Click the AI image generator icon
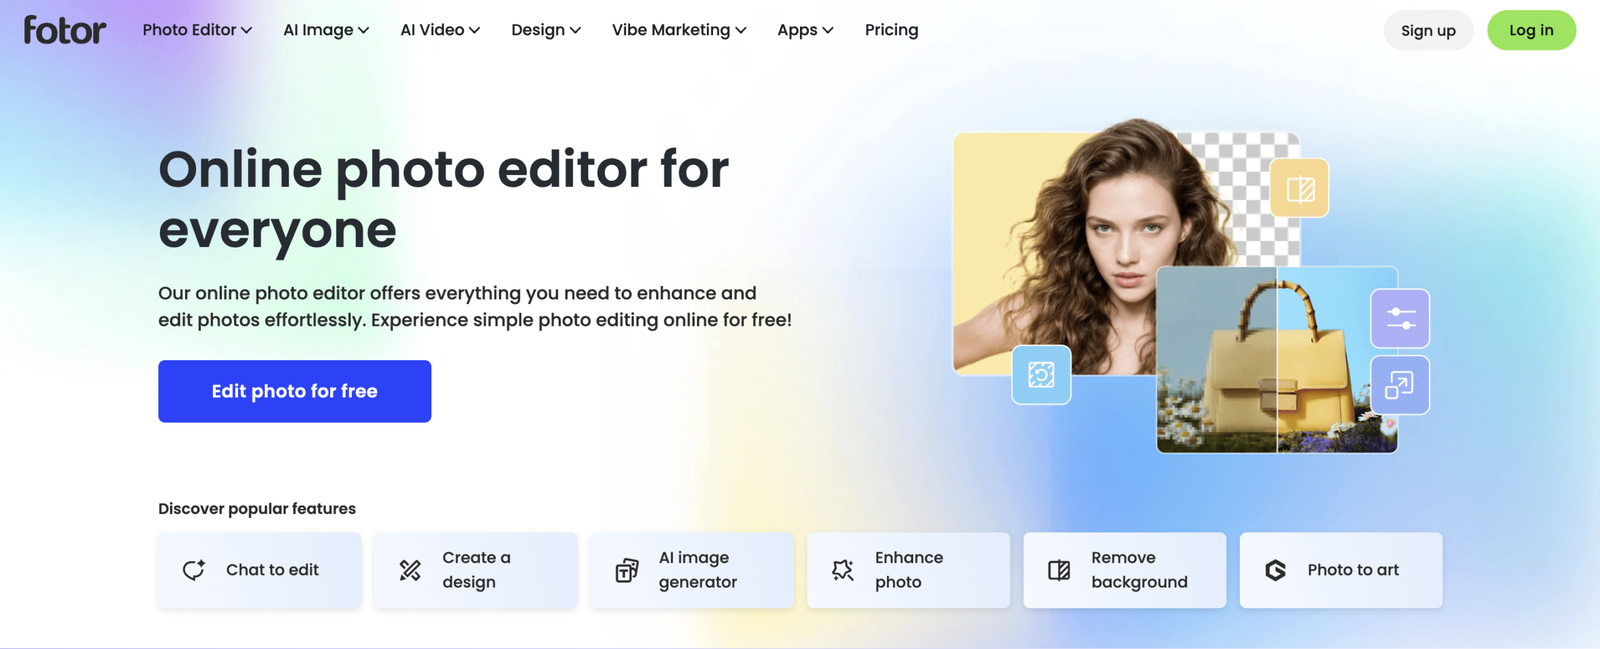Viewport: 1600px width, 649px height. [627, 570]
